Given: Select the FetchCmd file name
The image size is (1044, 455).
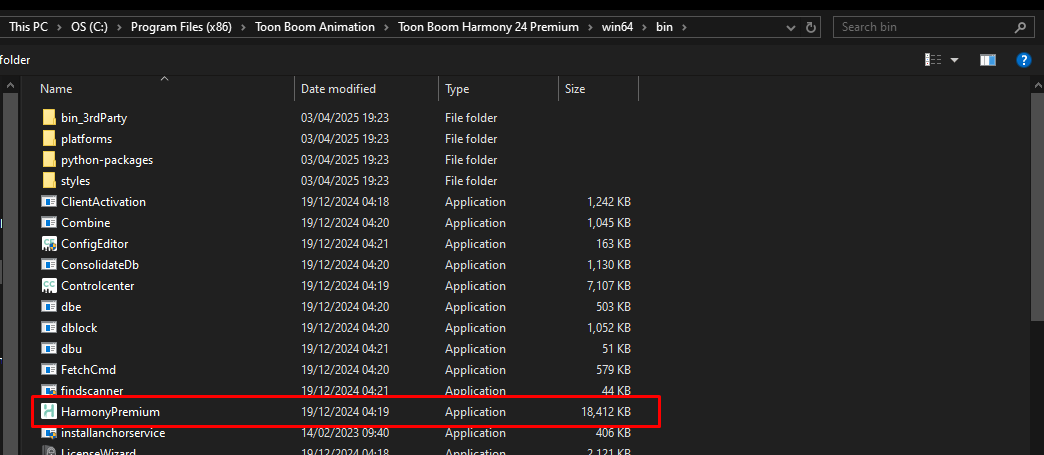Looking at the screenshot, I should [x=89, y=370].
